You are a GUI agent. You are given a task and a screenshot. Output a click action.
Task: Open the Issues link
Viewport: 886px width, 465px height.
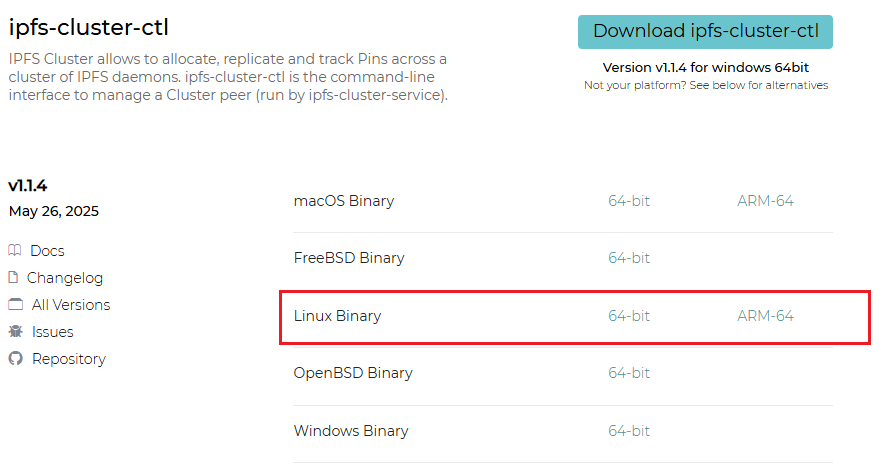click(53, 332)
